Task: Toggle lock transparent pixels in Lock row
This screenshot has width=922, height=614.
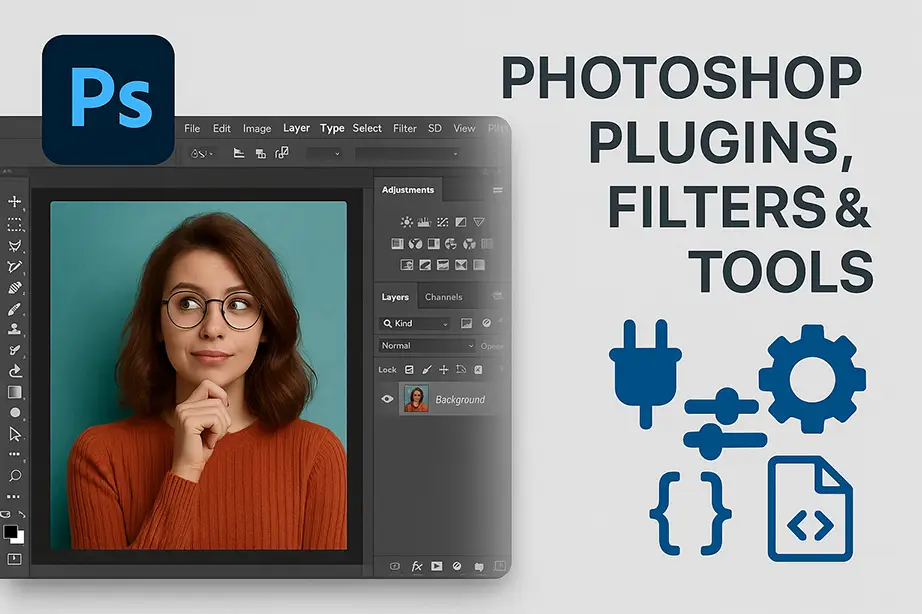Action: 409,369
